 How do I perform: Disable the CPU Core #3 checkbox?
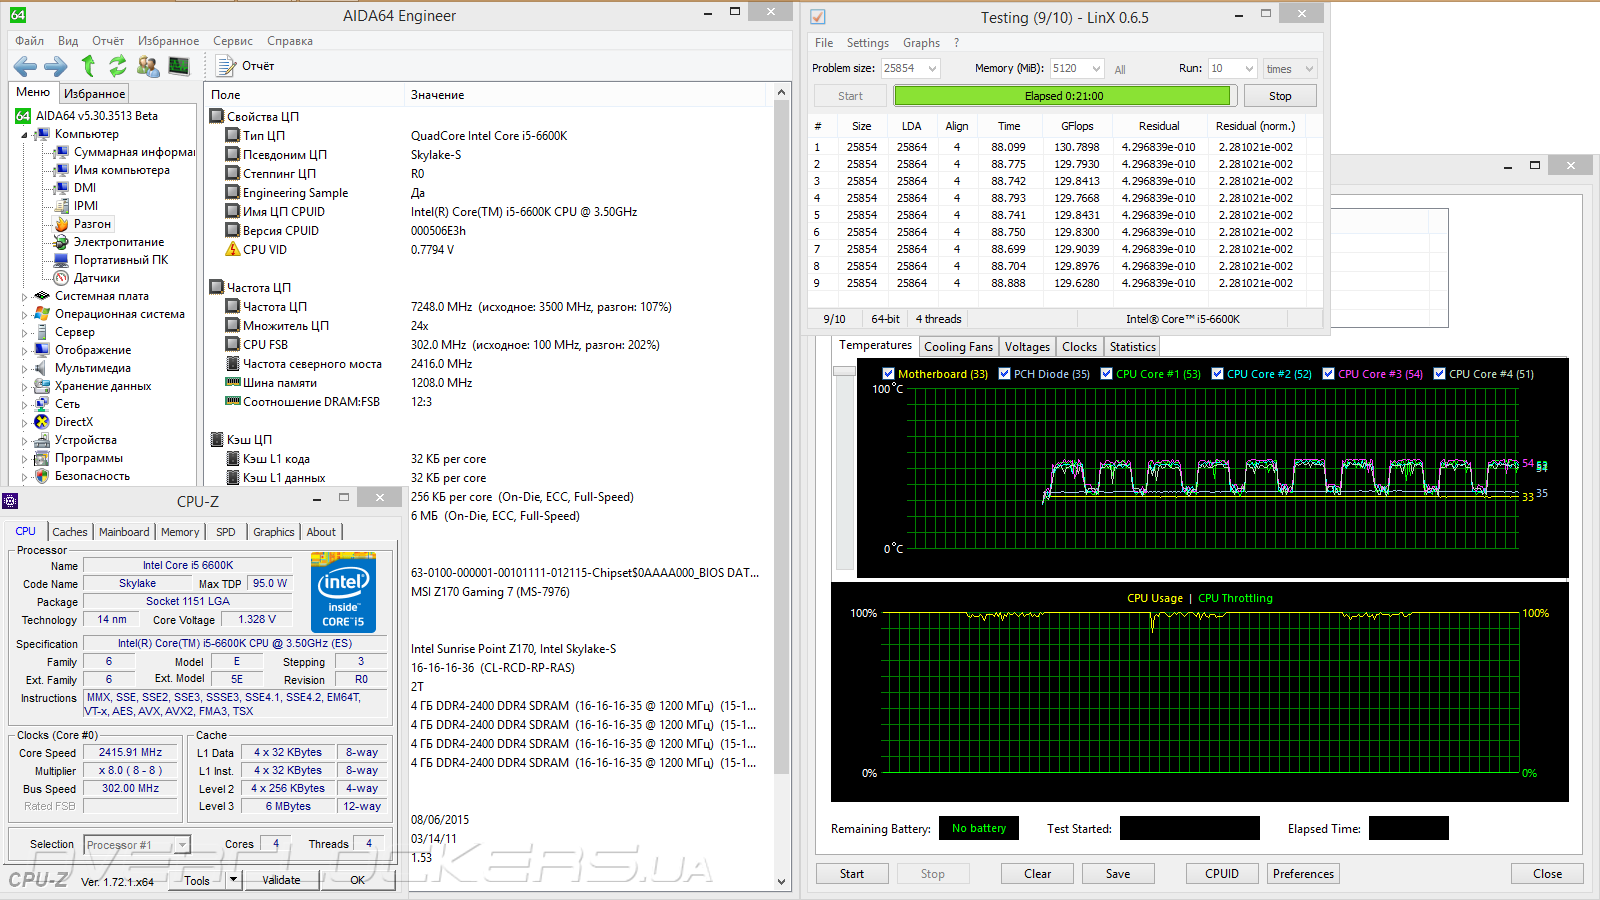1328,374
